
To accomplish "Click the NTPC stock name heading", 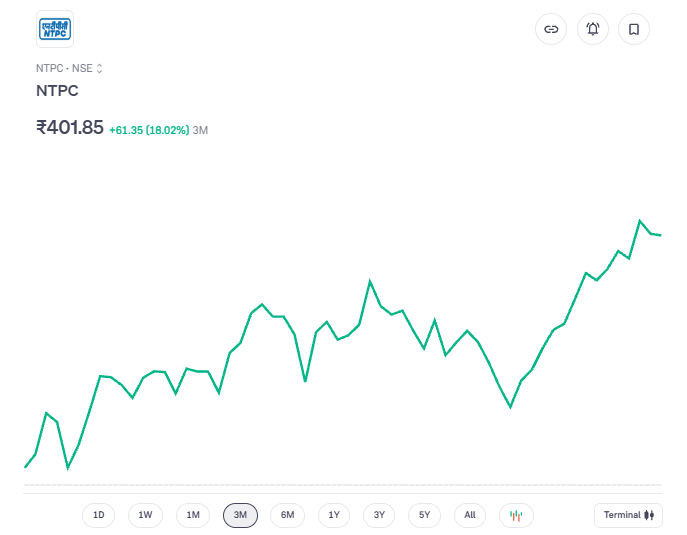I will click(x=57, y=91).
